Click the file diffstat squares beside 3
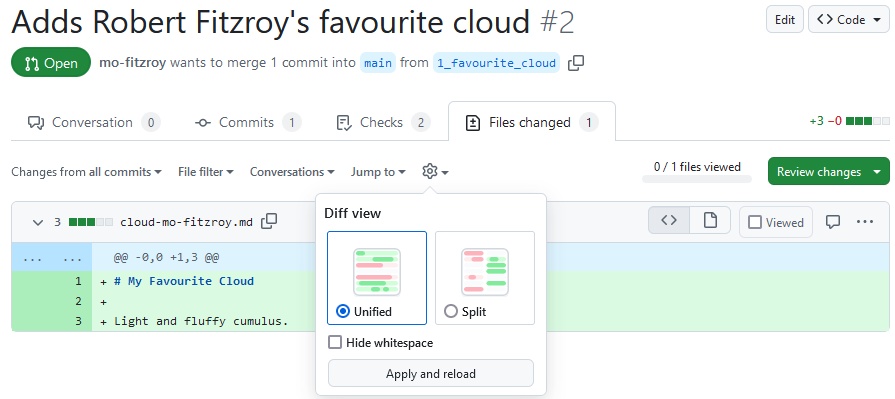The height and width of the screenshot is (399, 895). [x=91, y=223]
